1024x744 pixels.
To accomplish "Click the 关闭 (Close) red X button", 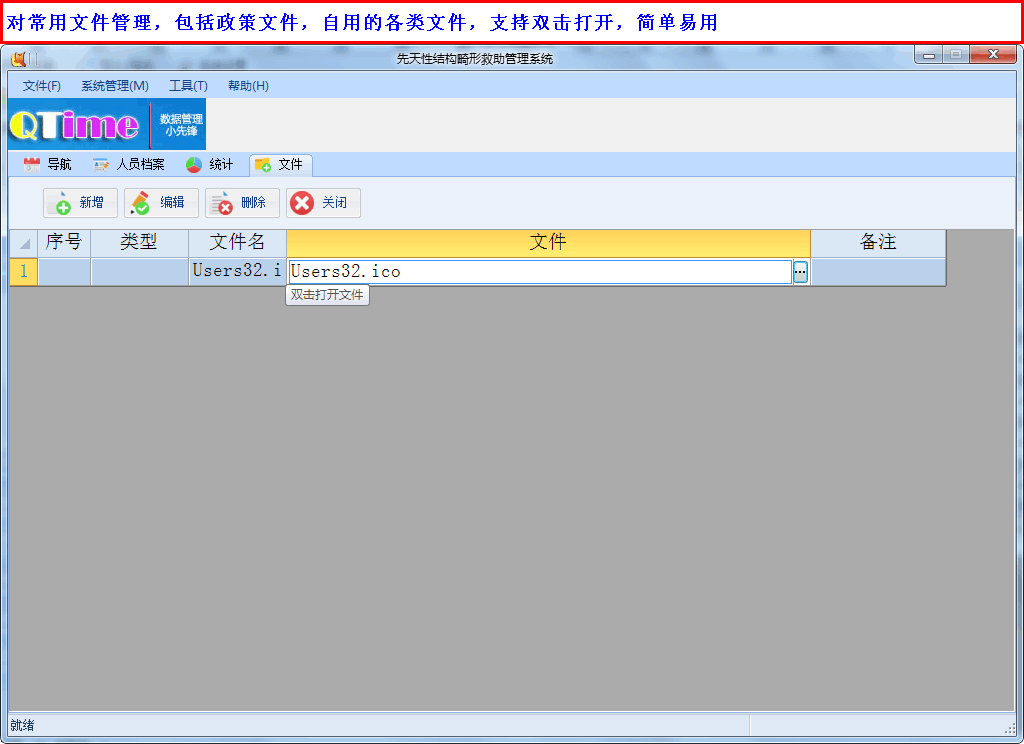I will click(x=323, y=203).
